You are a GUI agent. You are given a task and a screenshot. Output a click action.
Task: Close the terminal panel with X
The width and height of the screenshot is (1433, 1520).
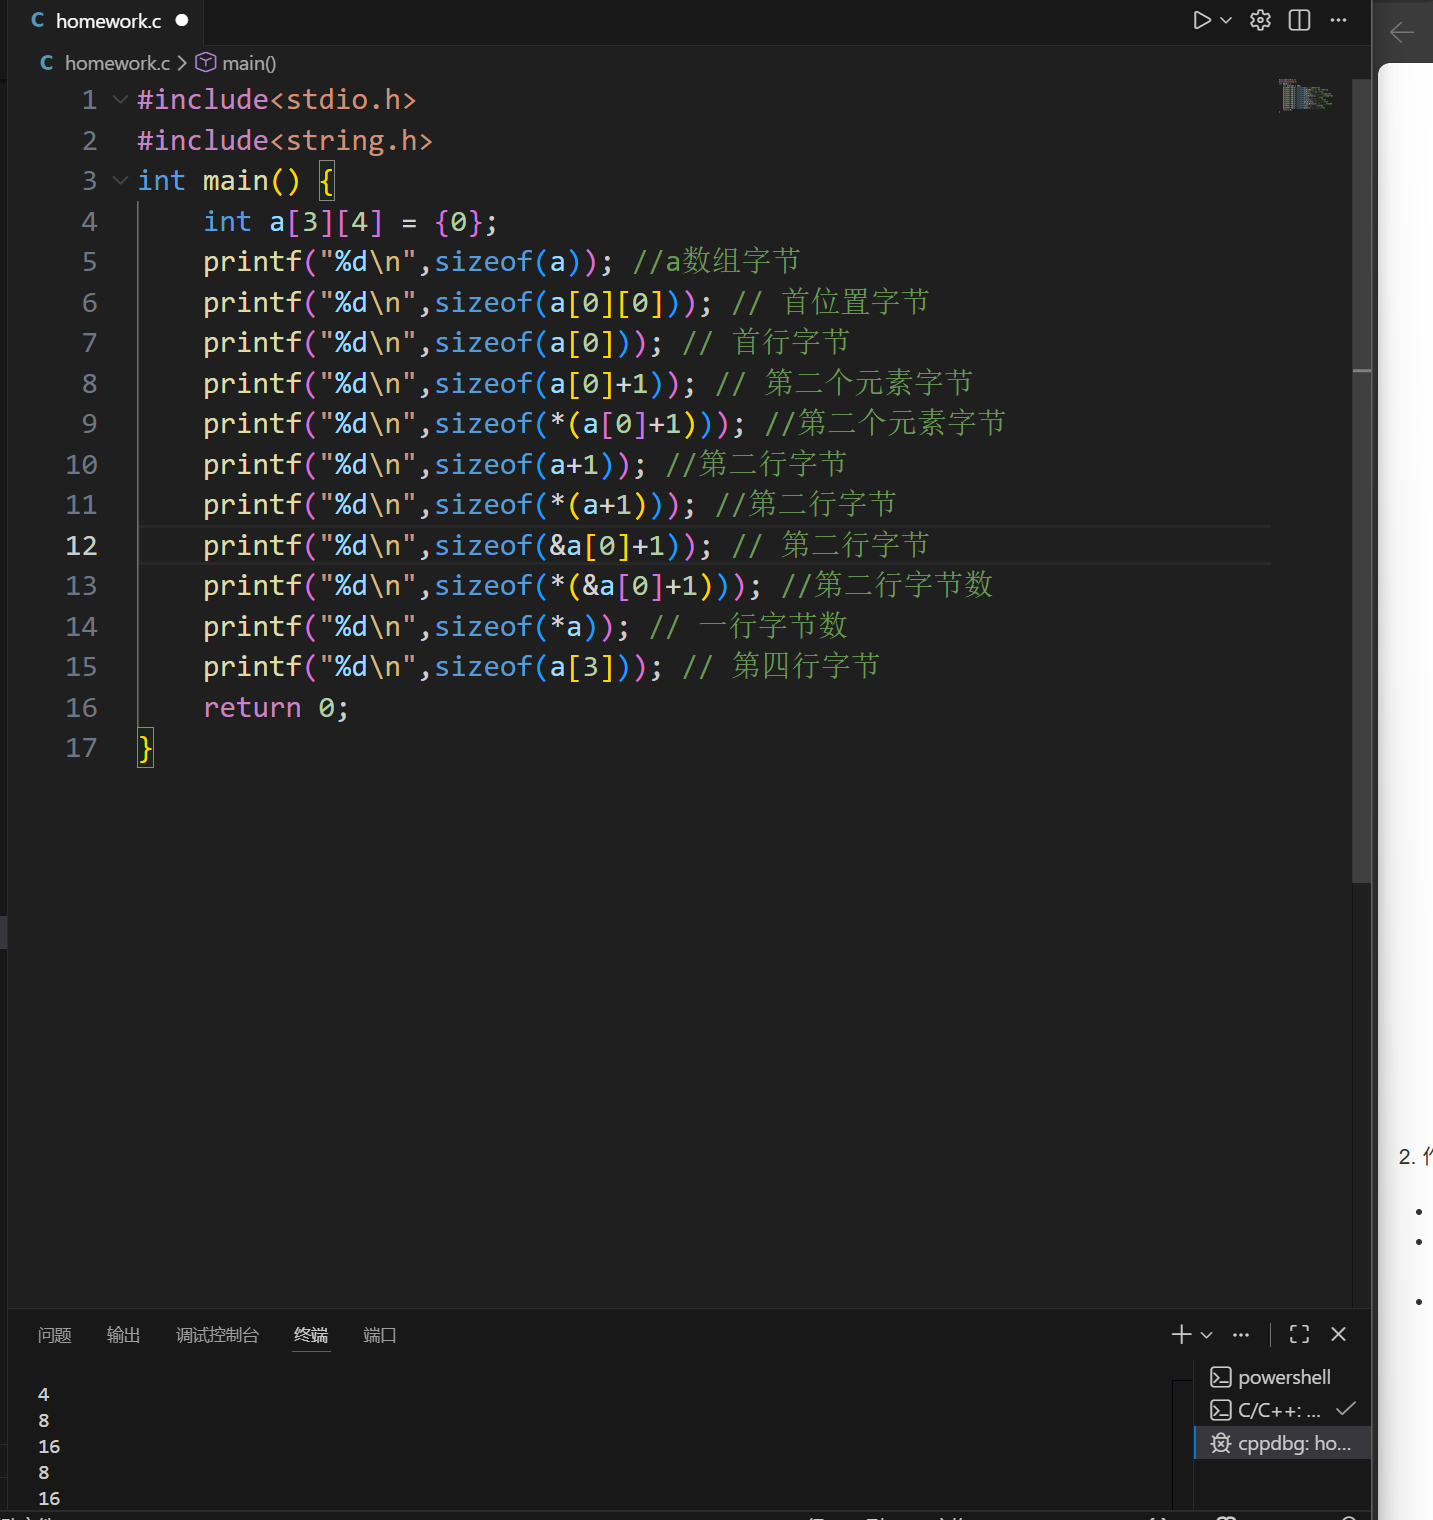click(x=1339, y=1334)
